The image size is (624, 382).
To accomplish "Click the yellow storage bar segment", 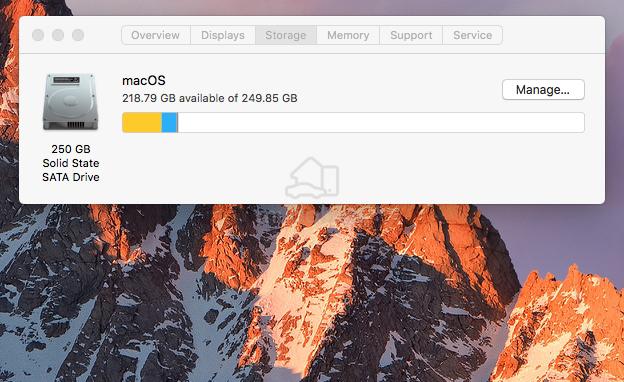I will point(142,123).
